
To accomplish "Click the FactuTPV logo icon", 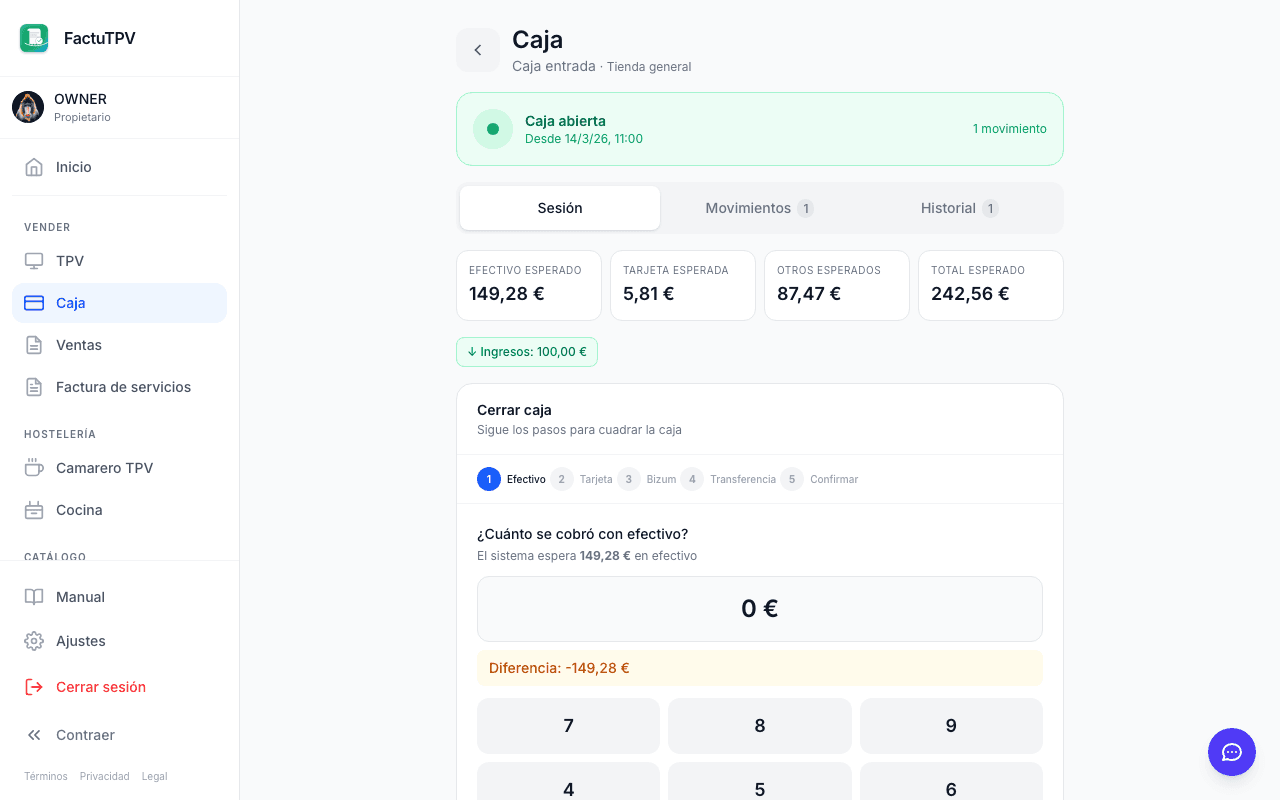I will [x=34, y=38].
